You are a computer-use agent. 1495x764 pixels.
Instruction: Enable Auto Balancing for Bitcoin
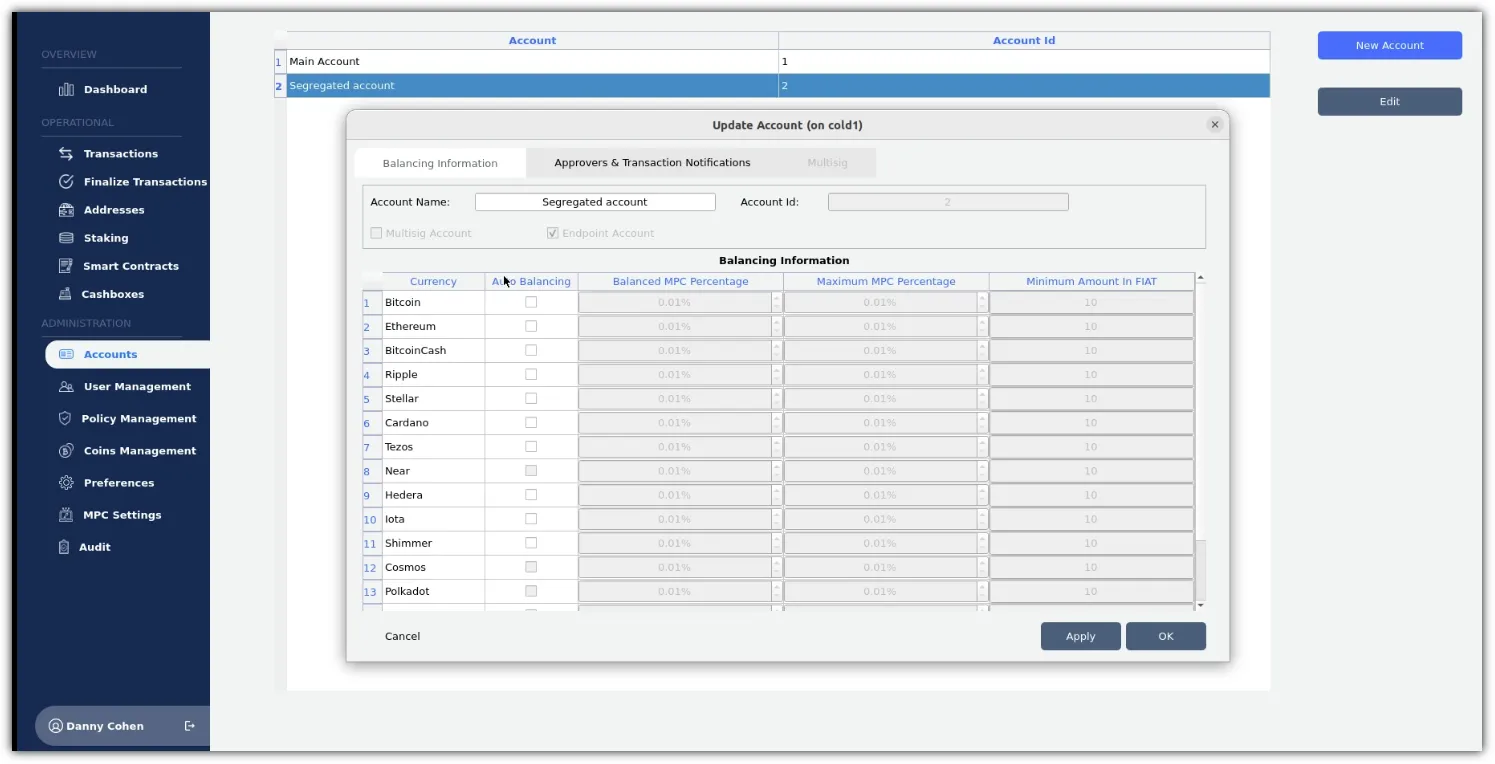[x=531, y=302]
